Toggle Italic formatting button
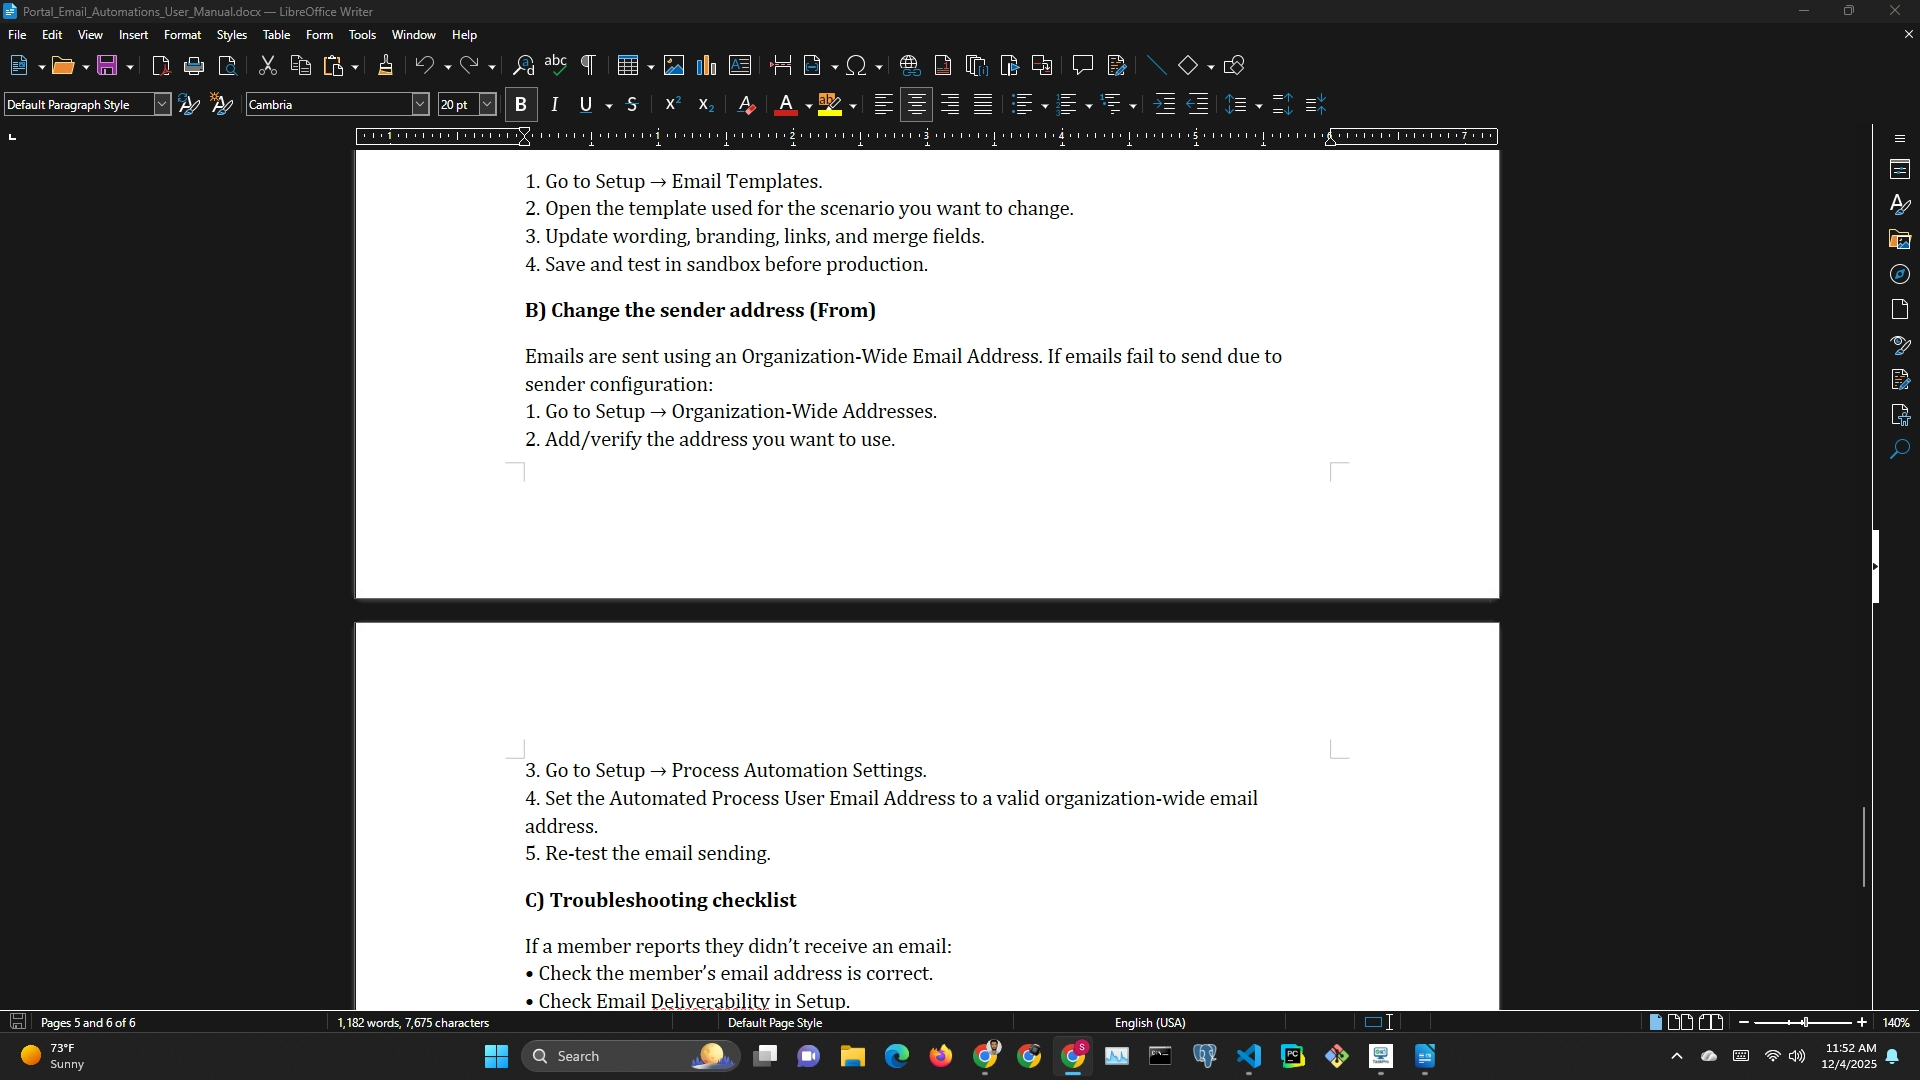The height and width of the screenshot is (1080, 1920). pos(554,105)
